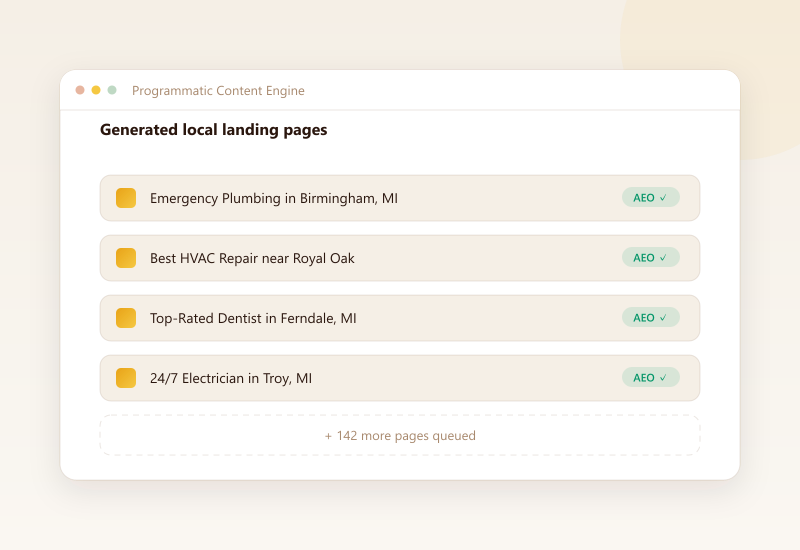Click the Programmatic Content Engine title
800x550 pixels.
(218, 91)
